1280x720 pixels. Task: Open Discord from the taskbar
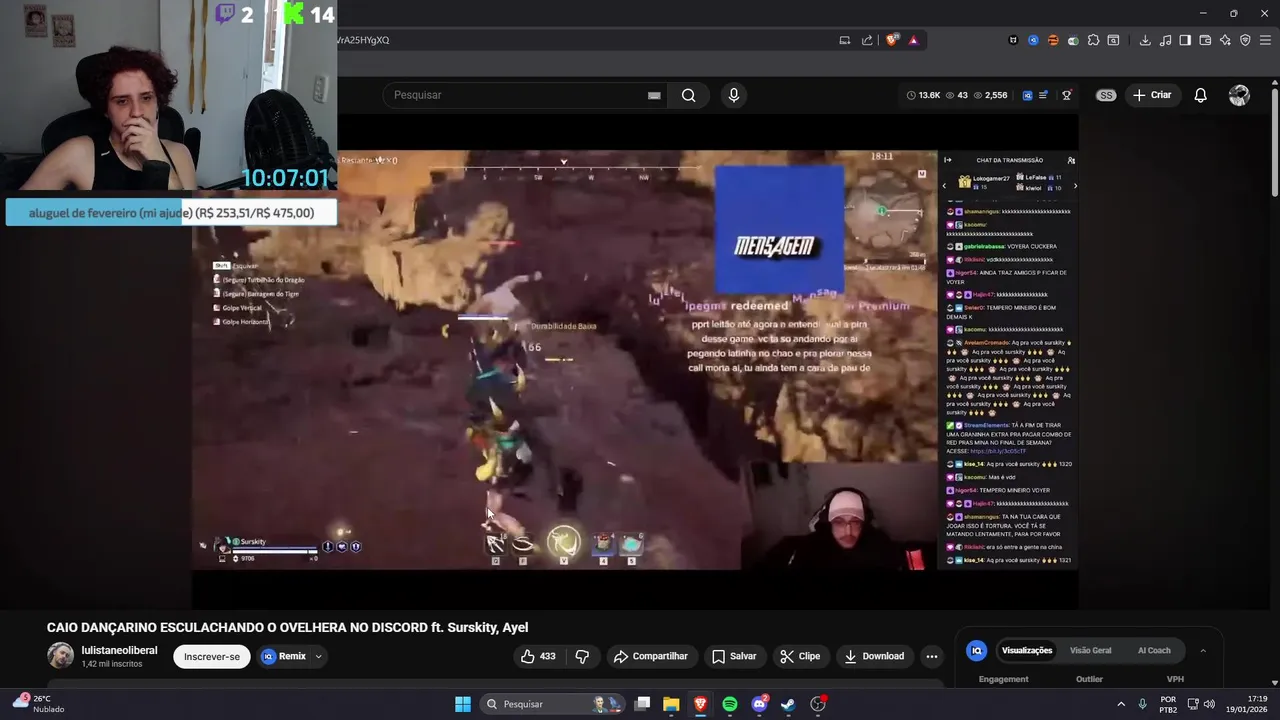(759, 704)
